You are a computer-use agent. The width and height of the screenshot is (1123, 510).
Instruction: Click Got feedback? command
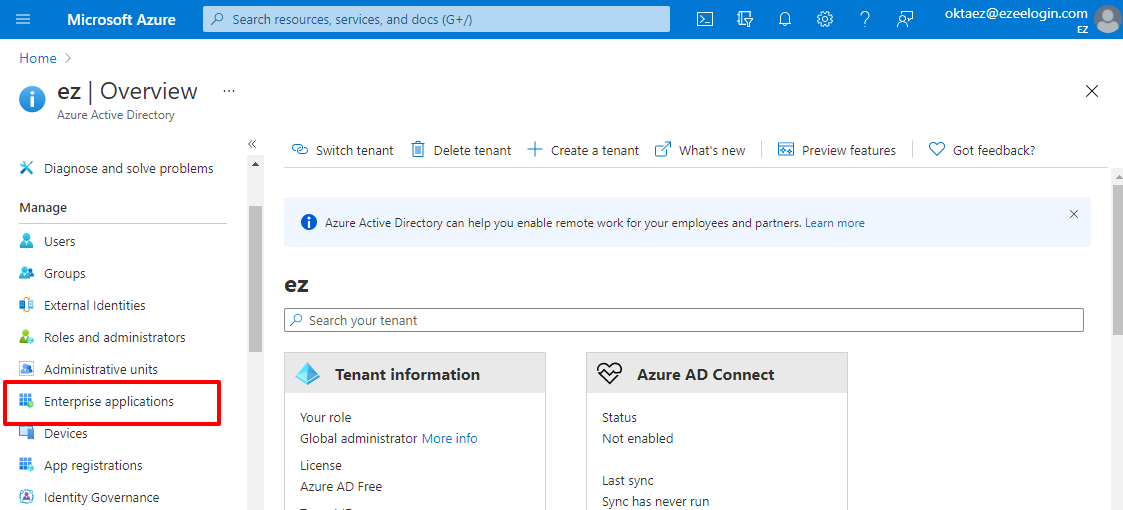pyautogui.click(x=982, y=150)
